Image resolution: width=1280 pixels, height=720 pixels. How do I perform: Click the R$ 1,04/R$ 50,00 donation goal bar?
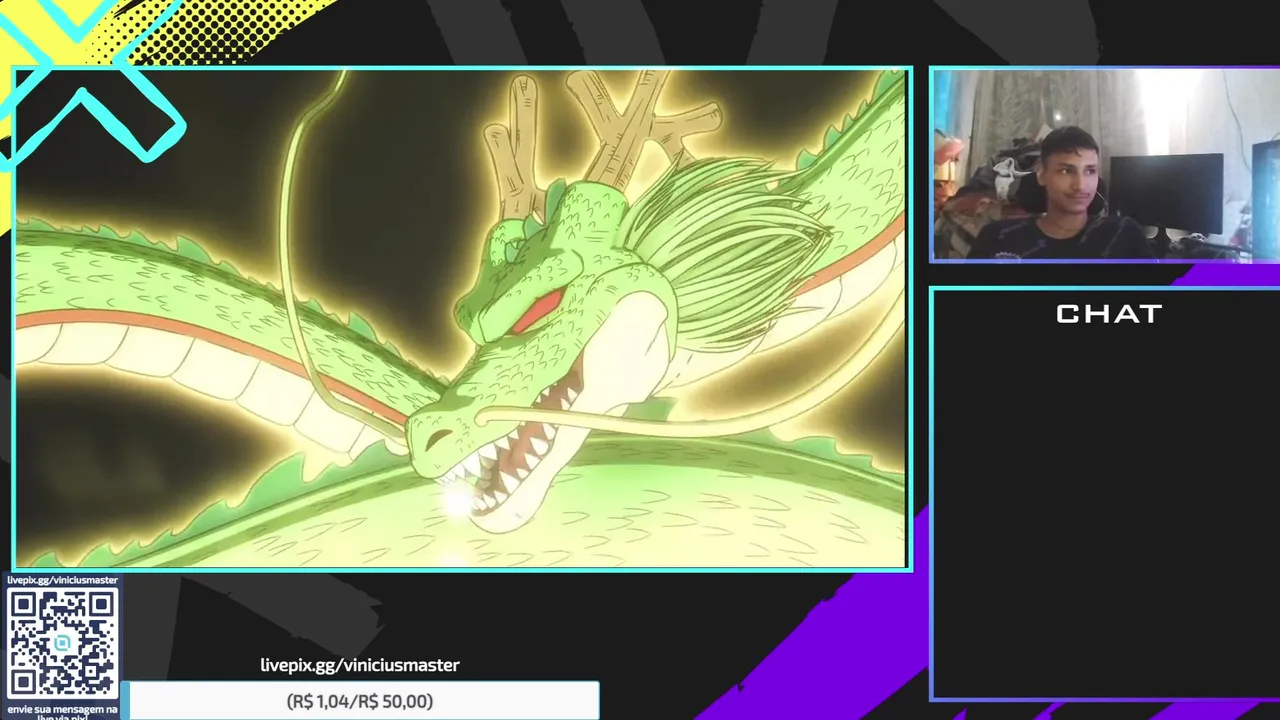click(360, 701)
